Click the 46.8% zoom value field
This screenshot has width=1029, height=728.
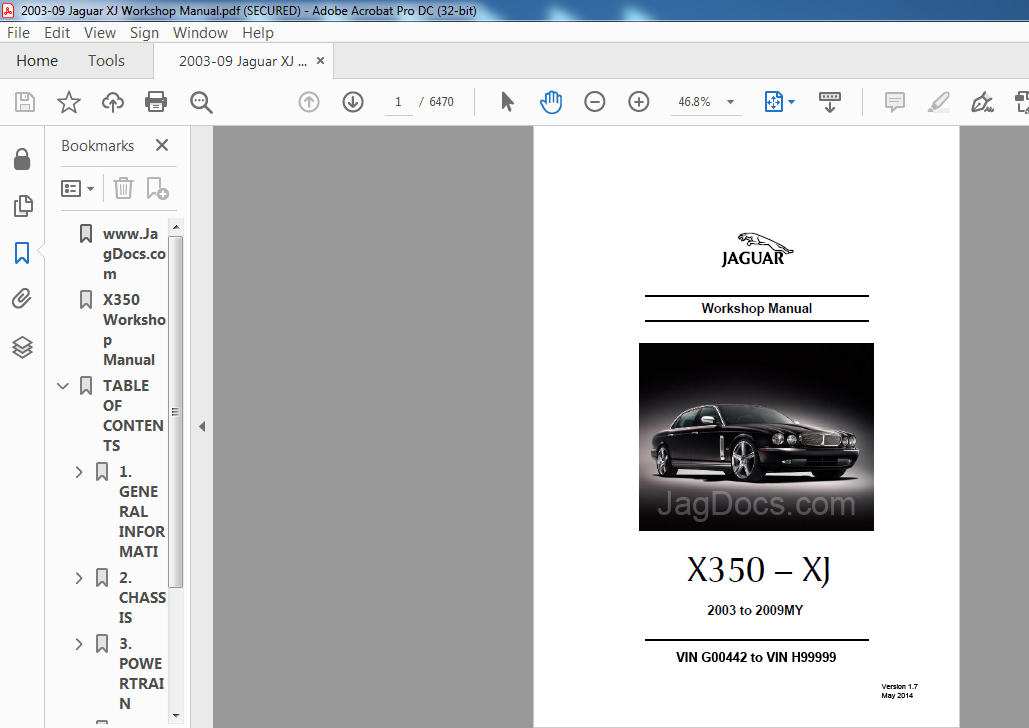(694, 102)
